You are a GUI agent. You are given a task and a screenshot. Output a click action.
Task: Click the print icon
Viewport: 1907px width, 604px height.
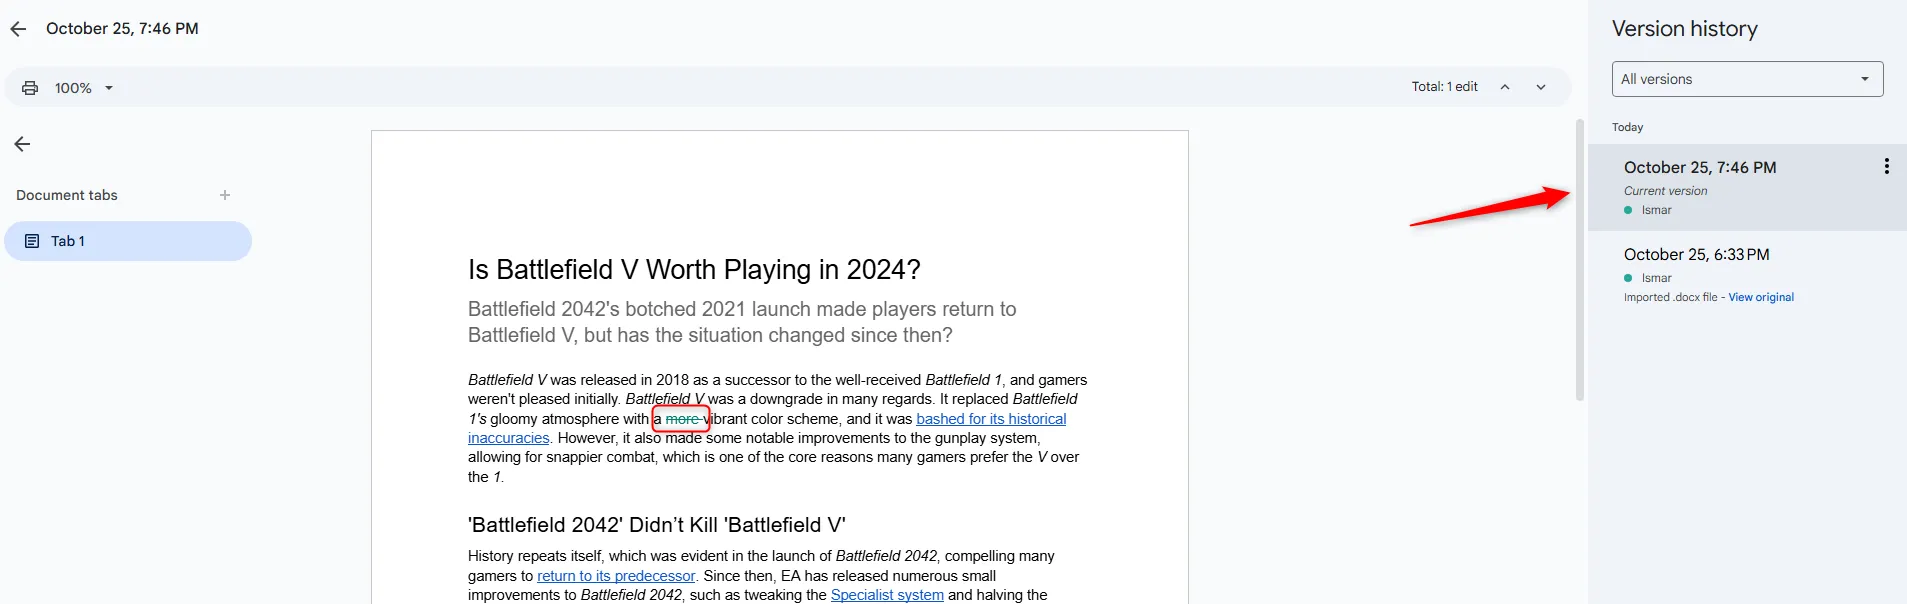click(30, 88)
